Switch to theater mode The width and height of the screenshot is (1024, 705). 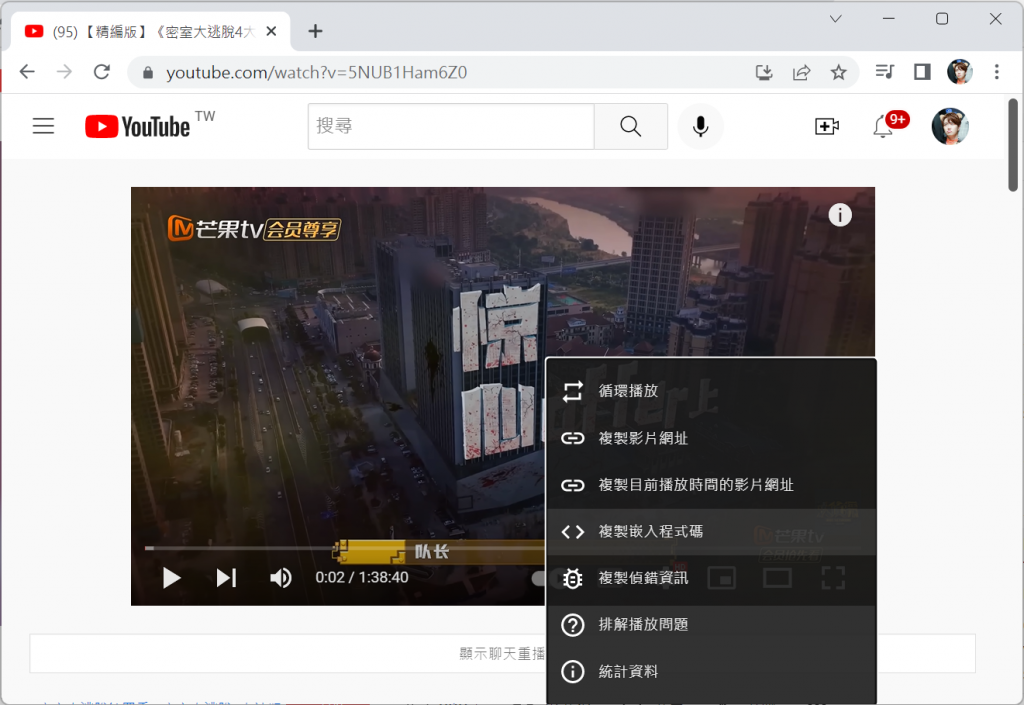click(x=777, y=578)
